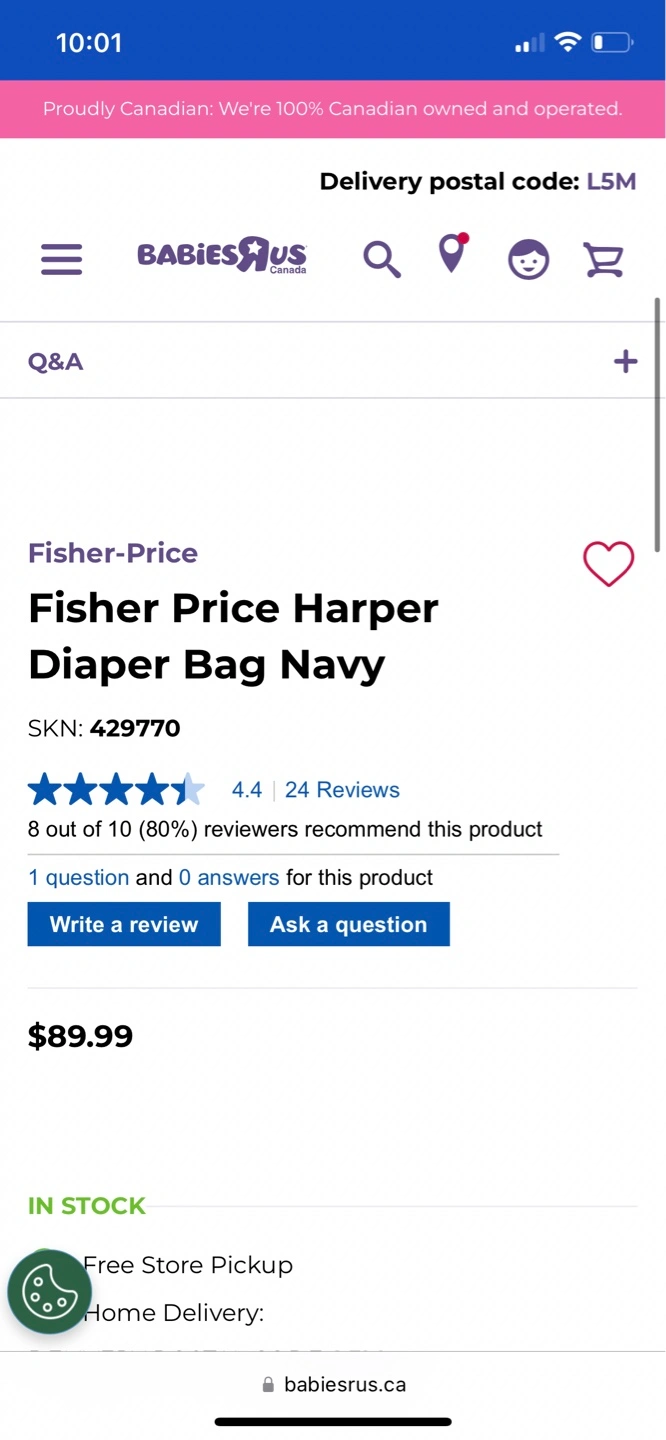Open the 0 answers link

click(x=229, y=878)
